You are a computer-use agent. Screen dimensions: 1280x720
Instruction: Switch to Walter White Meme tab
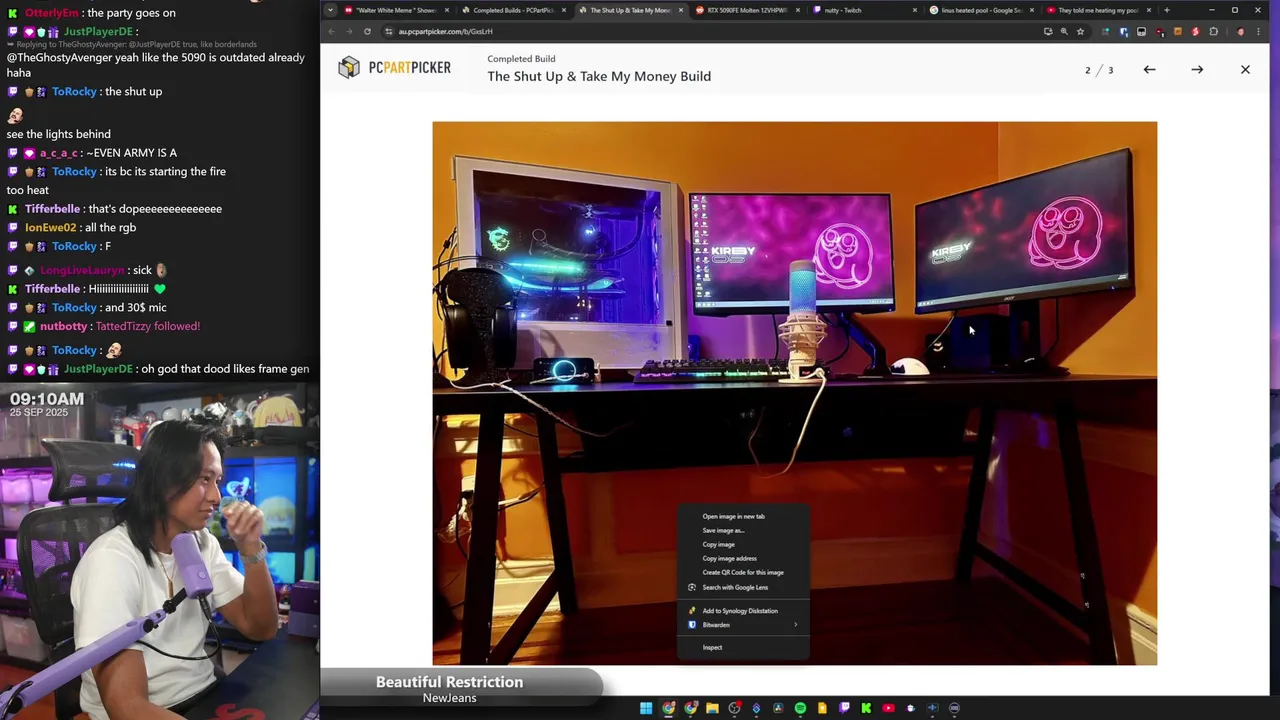395,10
